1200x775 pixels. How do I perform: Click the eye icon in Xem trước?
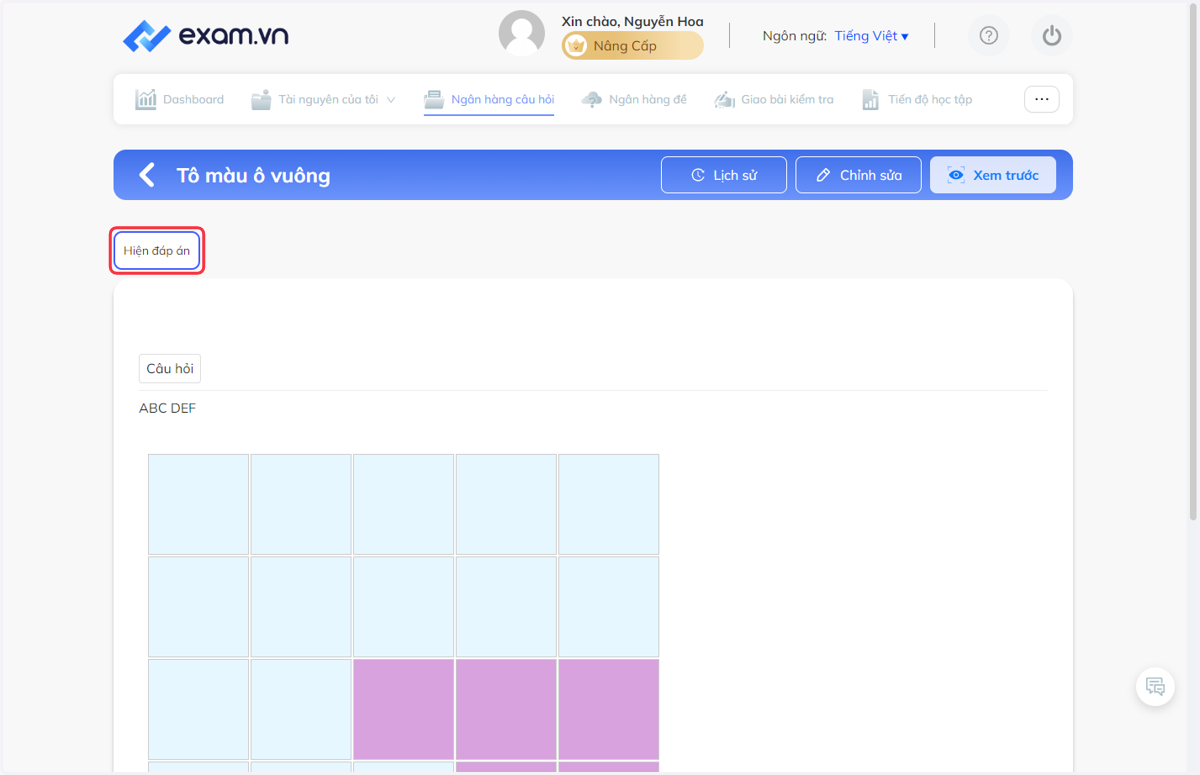(x=956, y=175)
